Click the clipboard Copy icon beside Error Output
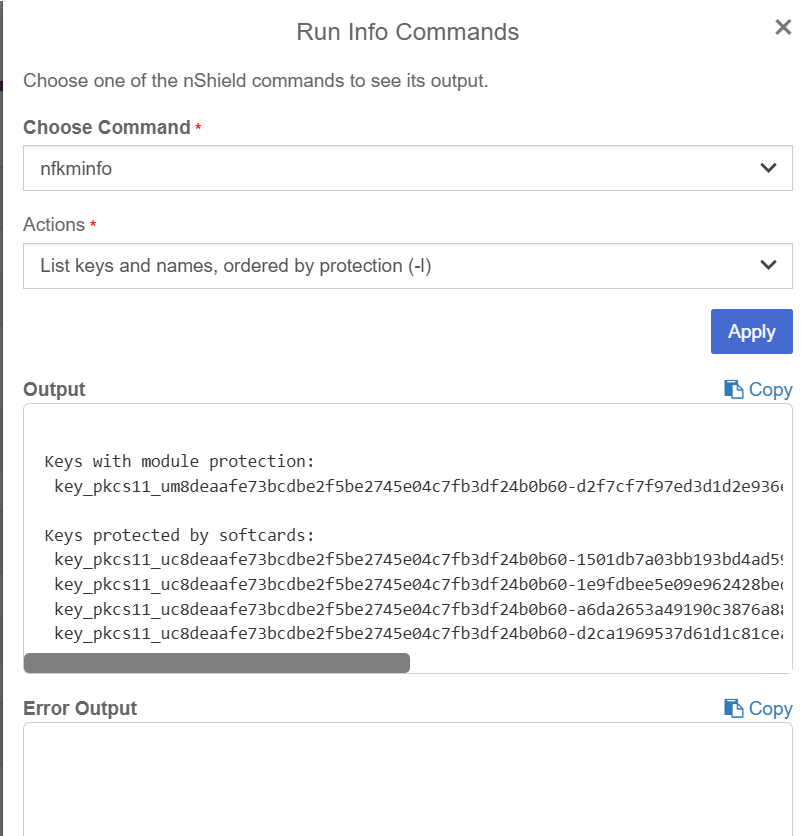 pyautogui.click(x=734, y=708)
